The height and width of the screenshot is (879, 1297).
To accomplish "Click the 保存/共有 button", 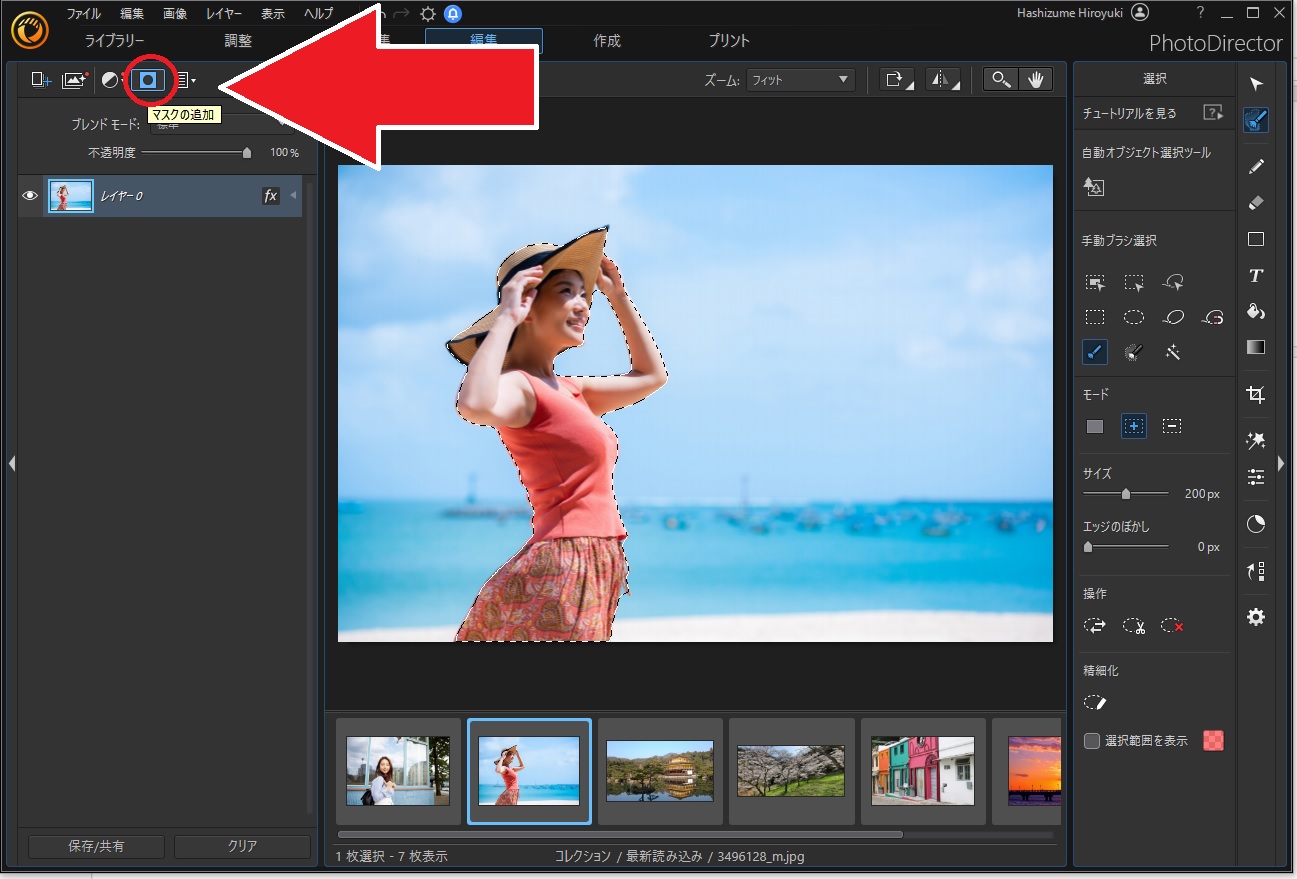I will [96, 846].
